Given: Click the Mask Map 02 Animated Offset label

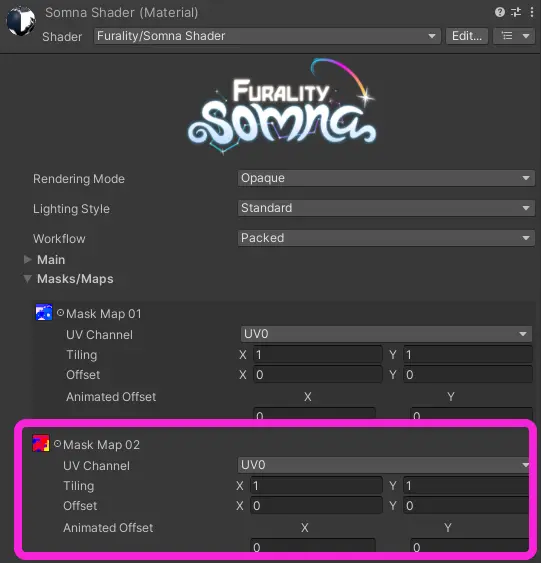Looking at the screenshot, I should pyautogui.click(x=108, y=528).
